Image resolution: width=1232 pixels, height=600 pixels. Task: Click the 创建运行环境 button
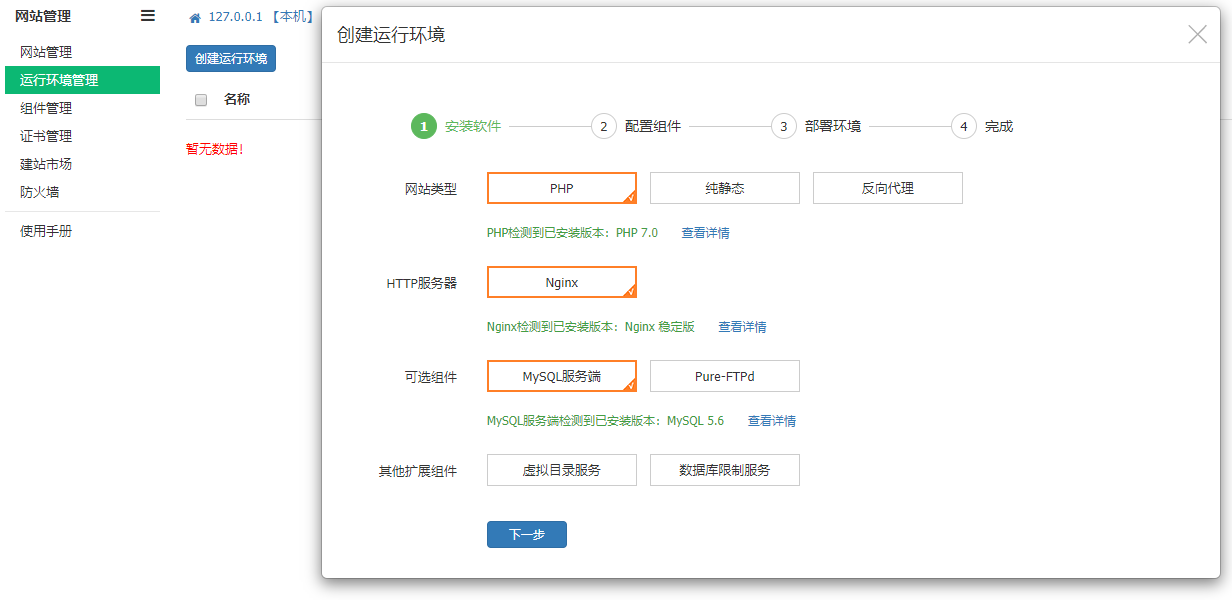tap(231, 58)
